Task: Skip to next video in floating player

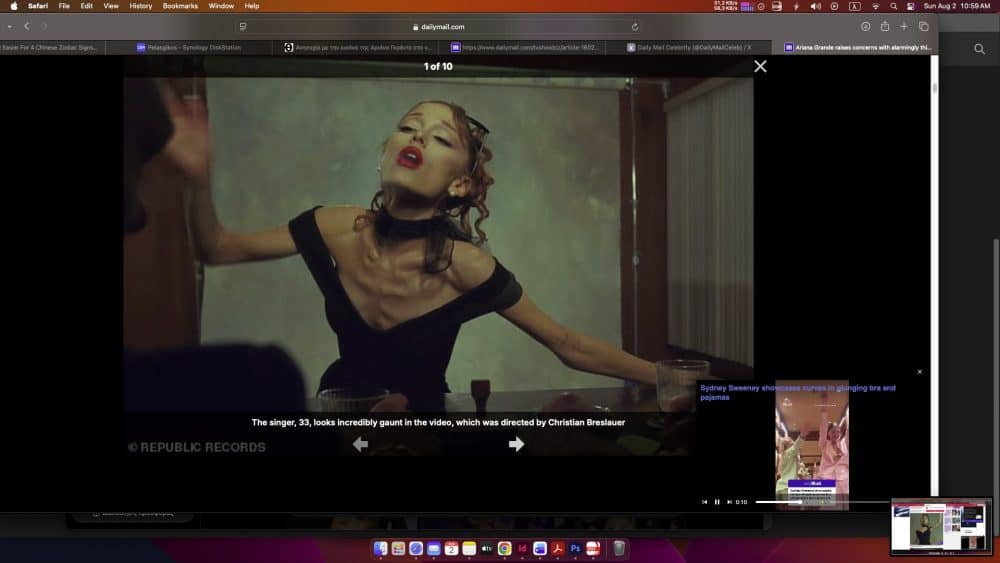Action: click(x=729, y=502)
